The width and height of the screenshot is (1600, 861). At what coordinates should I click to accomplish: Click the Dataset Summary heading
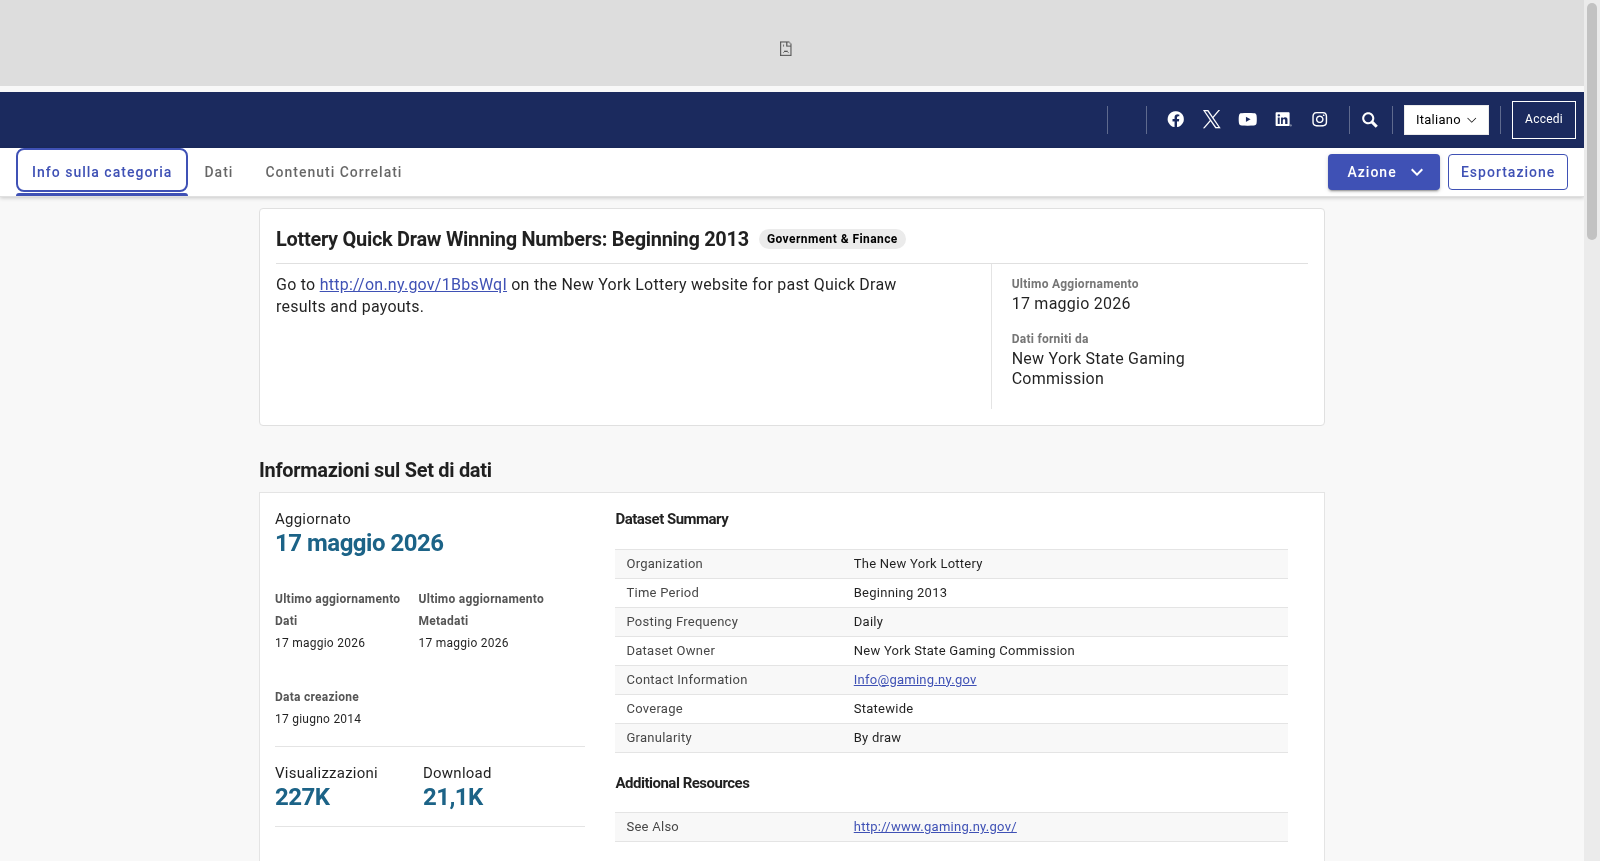672,519
